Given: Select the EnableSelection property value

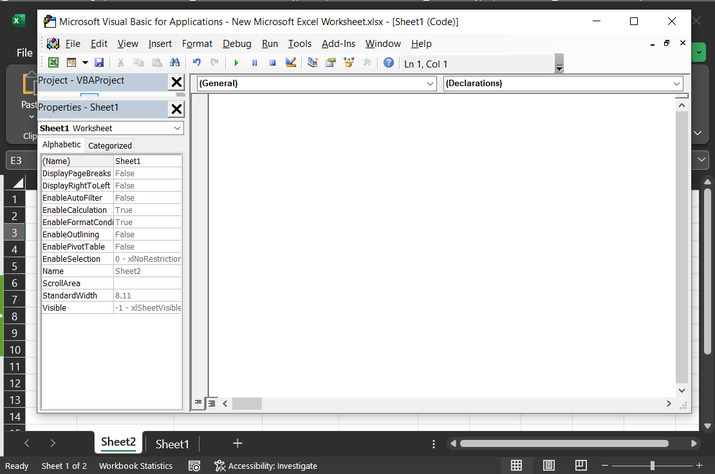Looking at the screenshot, I should pos(147,259).
